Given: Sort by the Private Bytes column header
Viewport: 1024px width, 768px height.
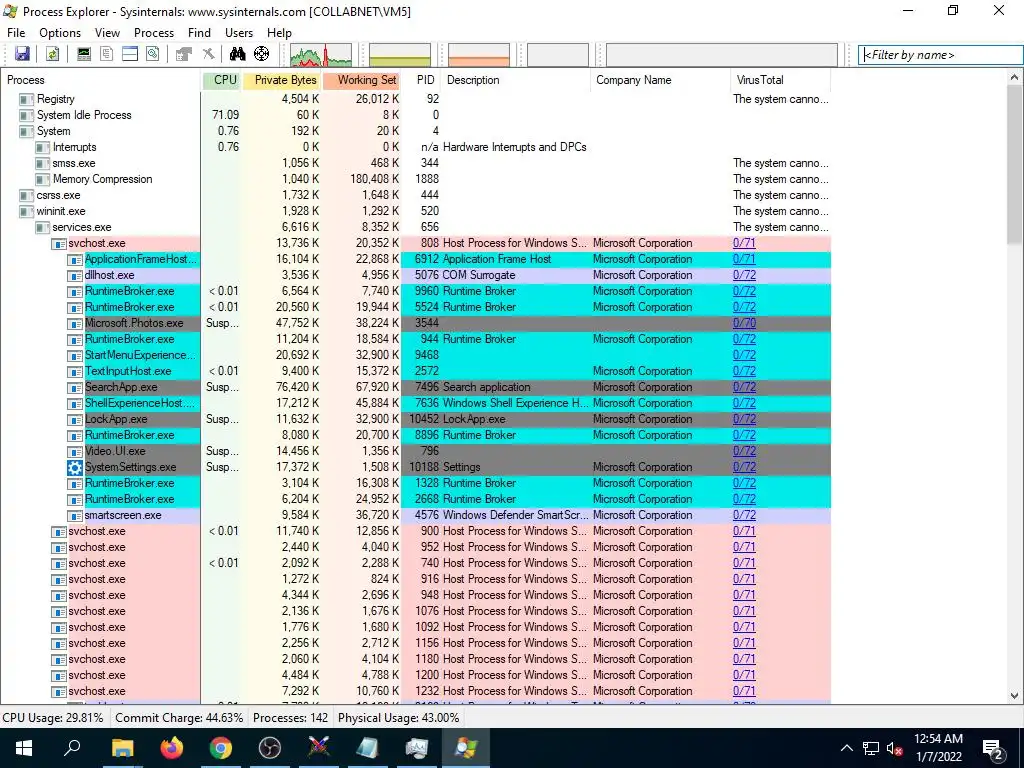Looking at the screenshot, I should click(282, 80).
